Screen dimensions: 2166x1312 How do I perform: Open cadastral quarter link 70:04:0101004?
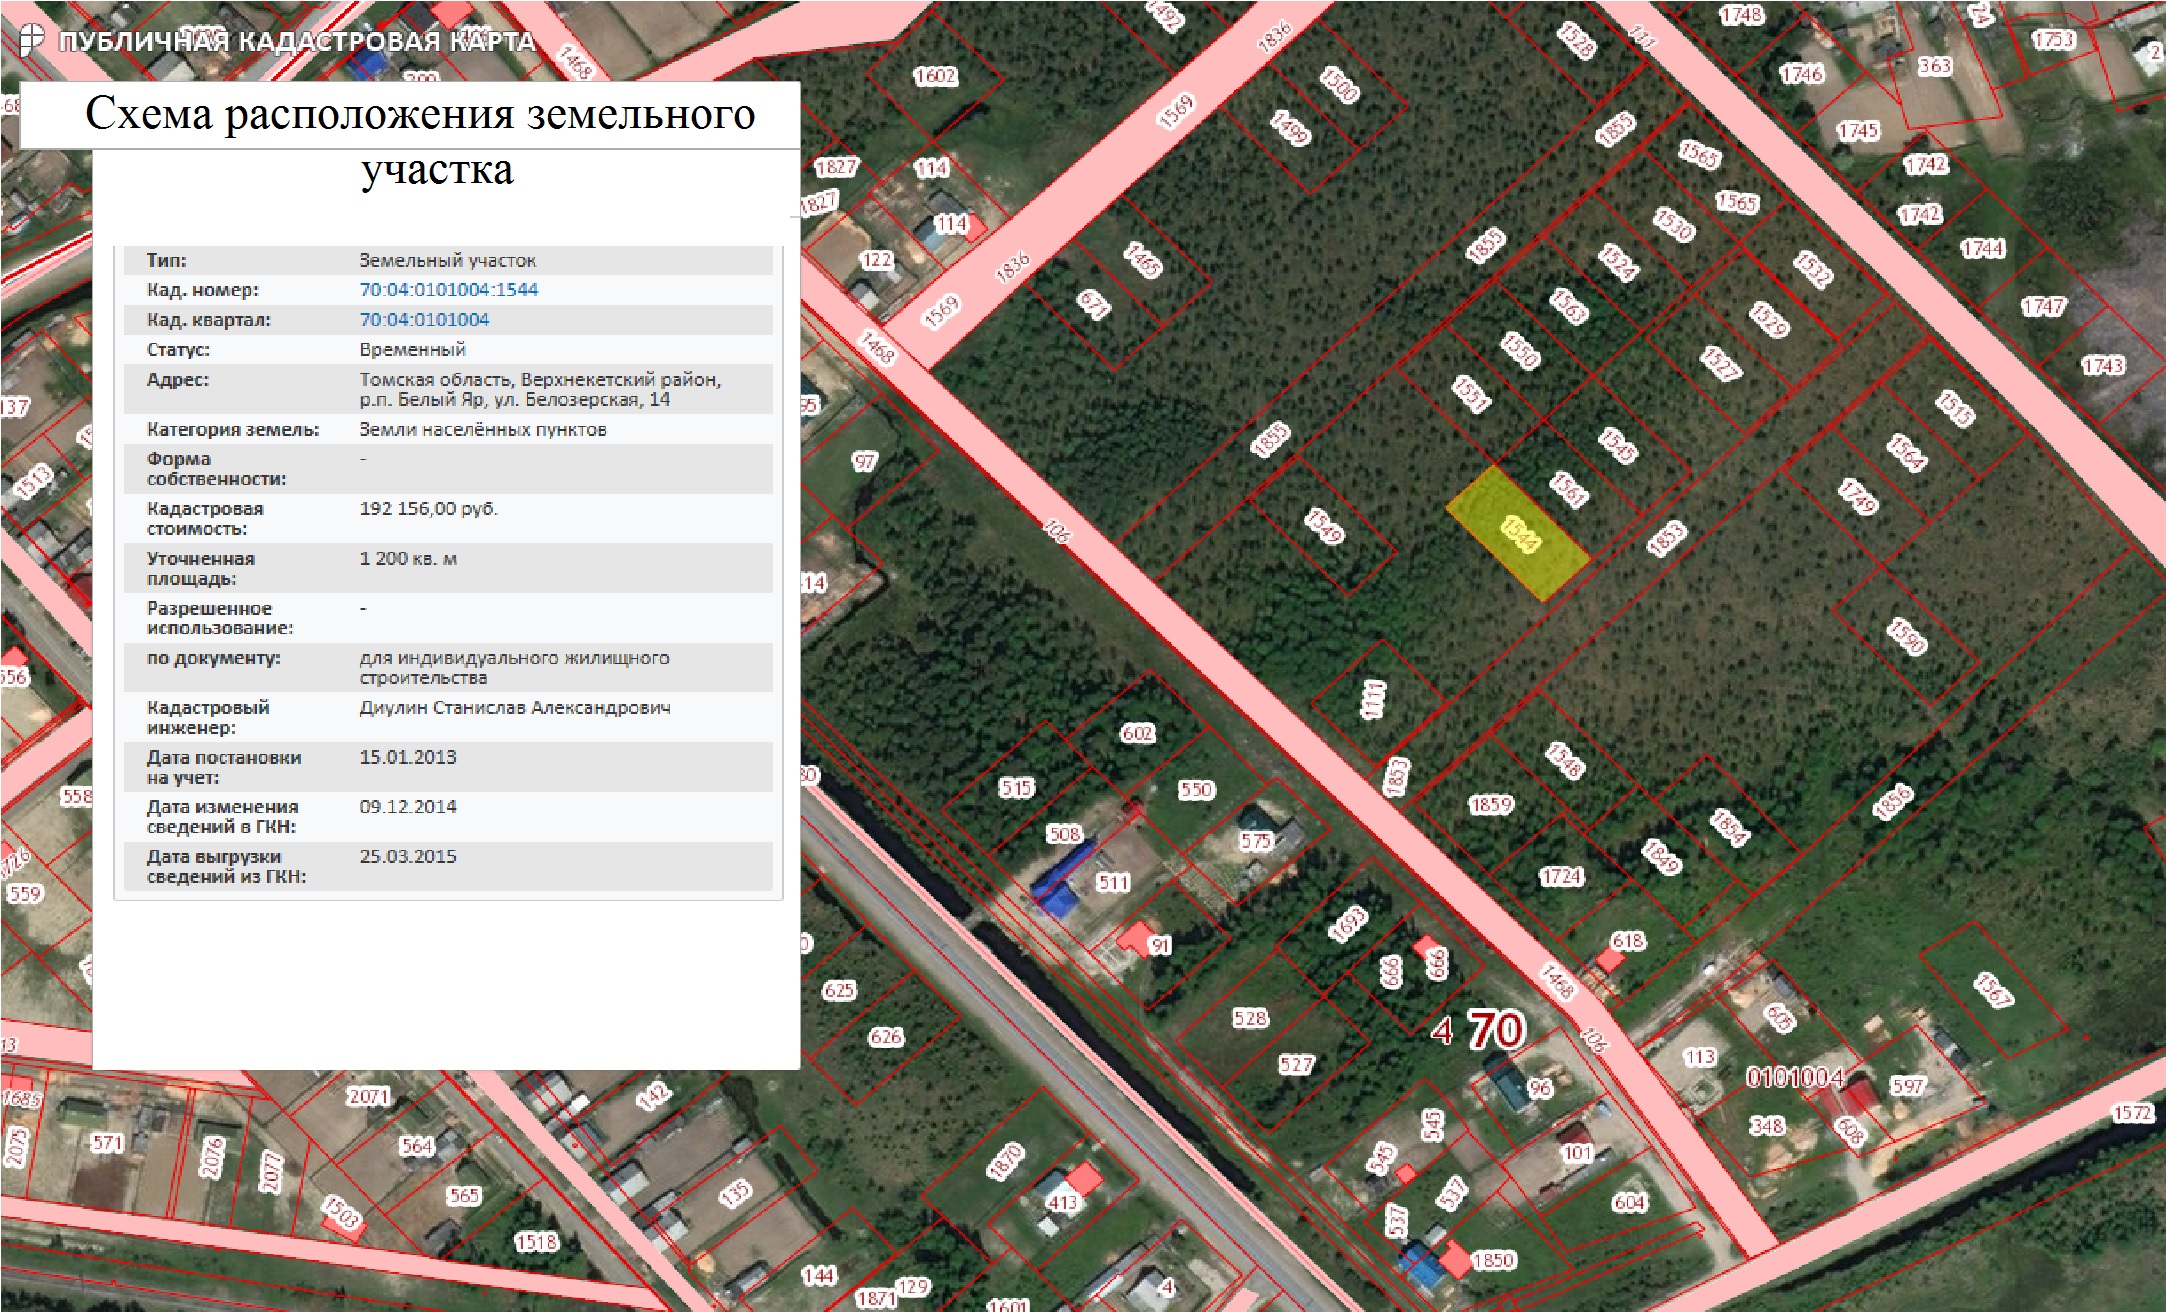pyautogui.click(x=424, y=320)
